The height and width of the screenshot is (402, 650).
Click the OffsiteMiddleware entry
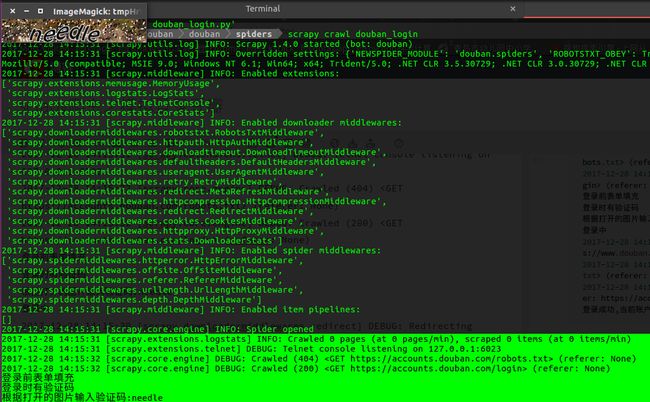coord(145,270)
